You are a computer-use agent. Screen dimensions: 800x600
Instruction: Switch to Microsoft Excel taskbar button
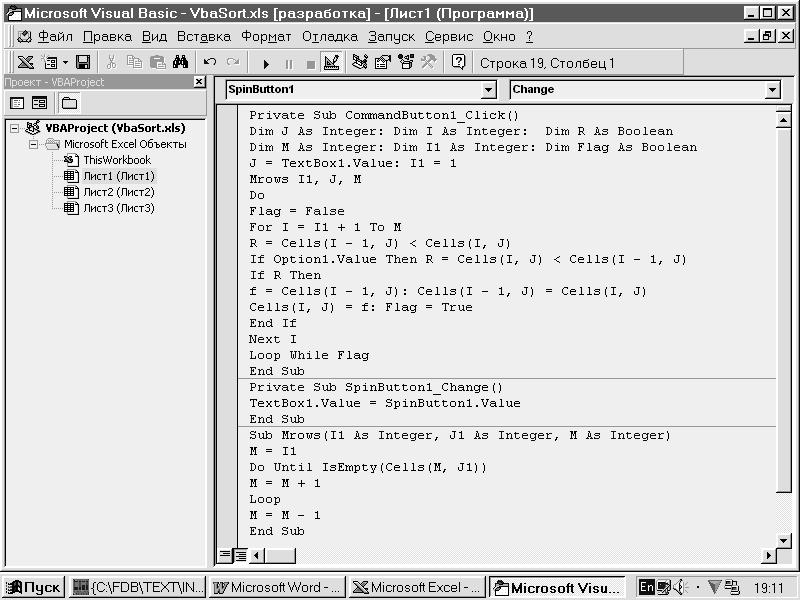coord(416,587)
